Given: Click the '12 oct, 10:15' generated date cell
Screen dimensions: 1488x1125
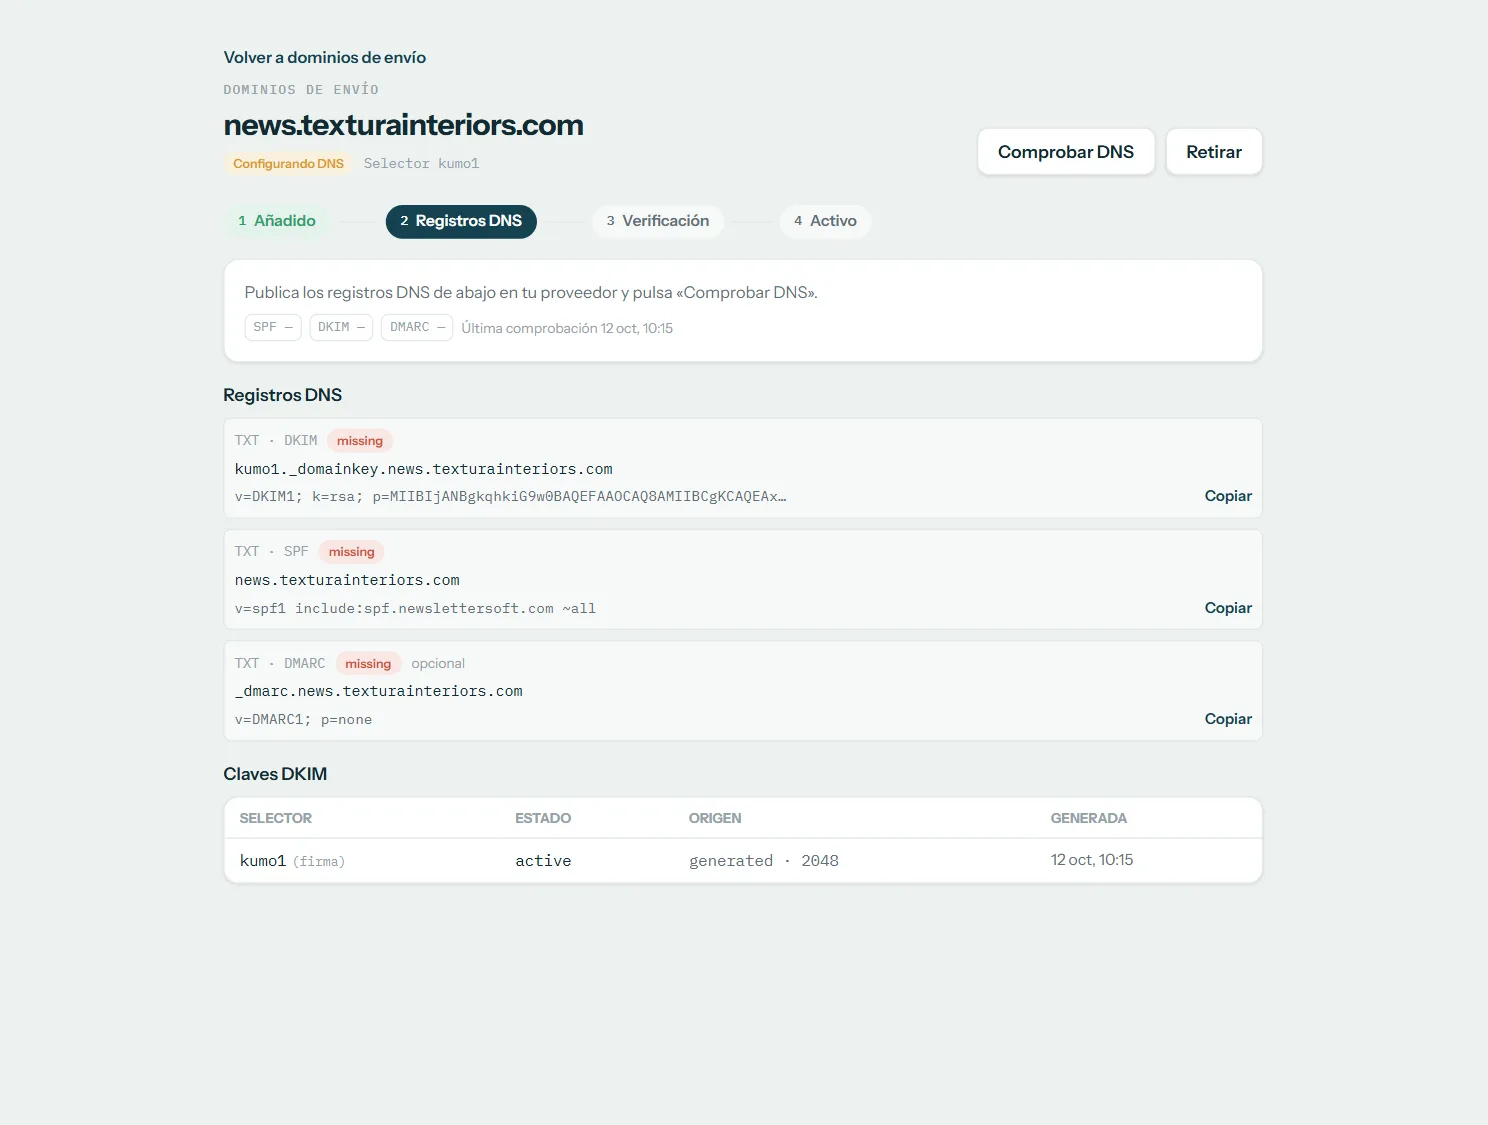Looking at the screenshot, I should (1092, 860).
